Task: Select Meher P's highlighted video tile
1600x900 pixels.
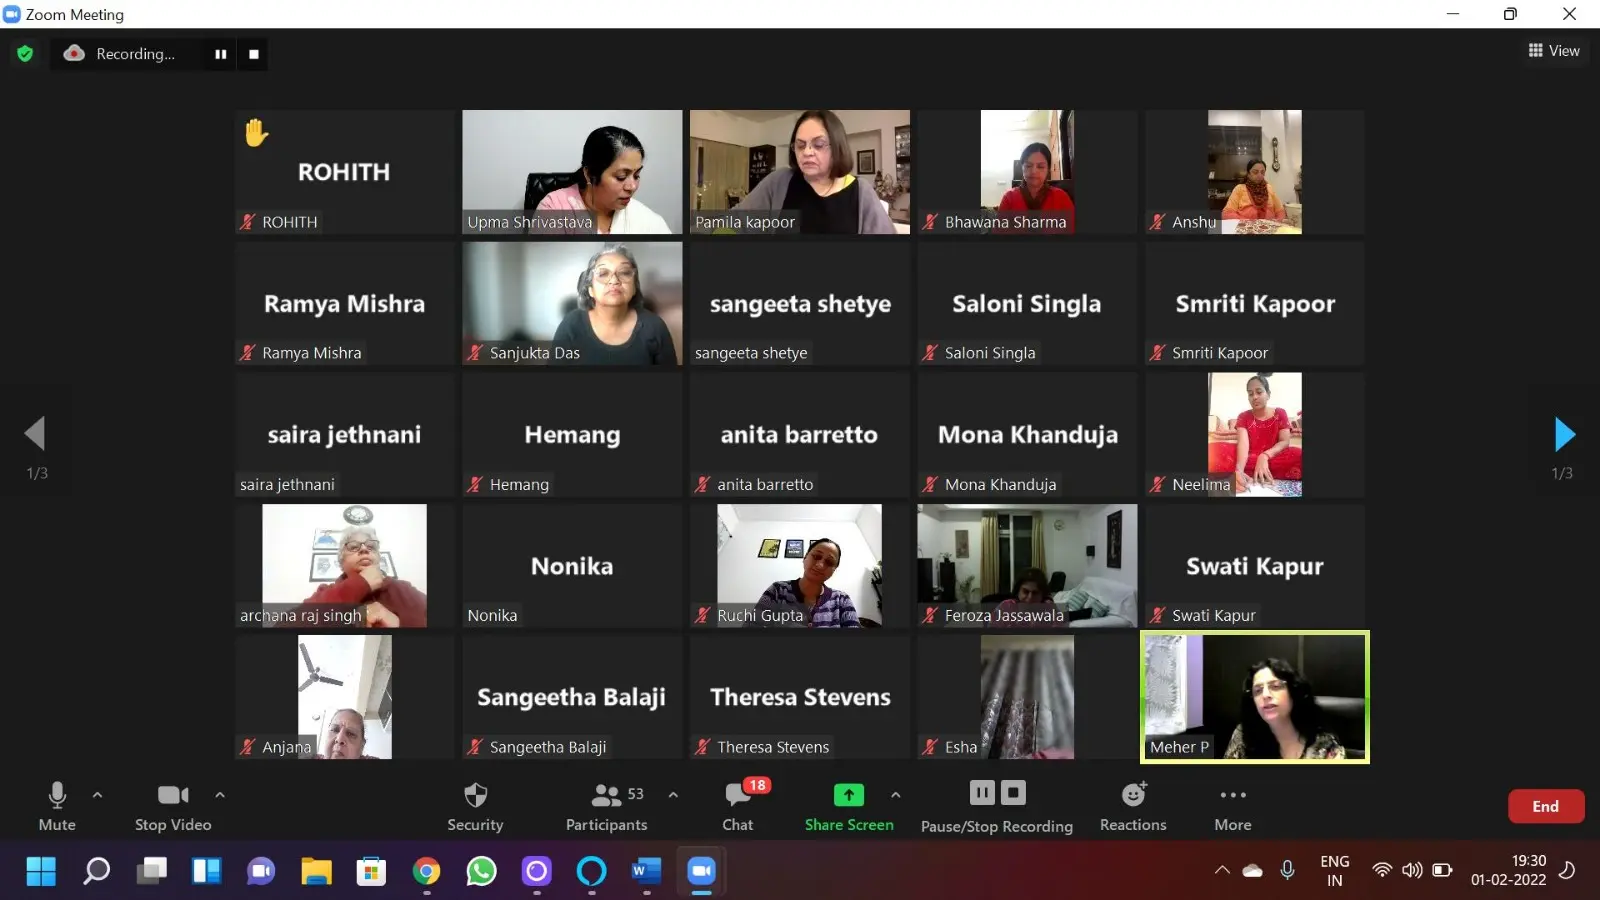Action: click(1255, 697)
